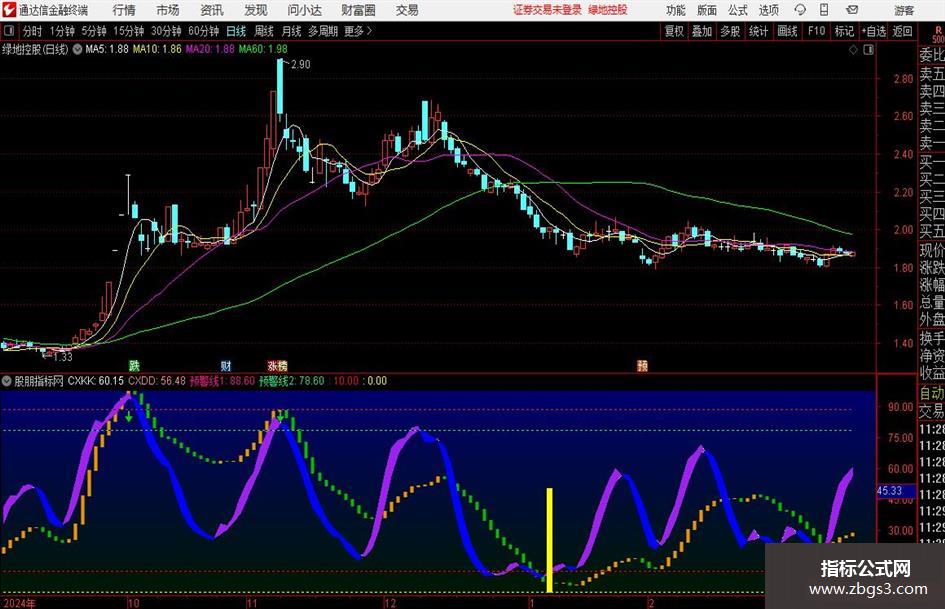Click the diamond icon above the chart
Image resolution: width=945 pixels, height=609 pixels.
click(x=853, y=50)
